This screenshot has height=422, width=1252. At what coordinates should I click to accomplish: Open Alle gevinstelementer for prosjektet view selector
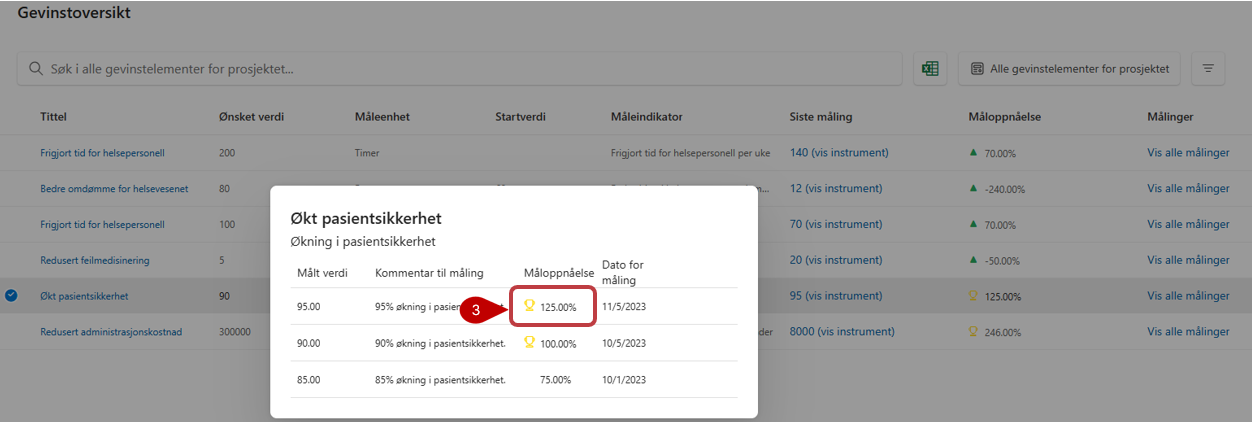(1069, 69)
